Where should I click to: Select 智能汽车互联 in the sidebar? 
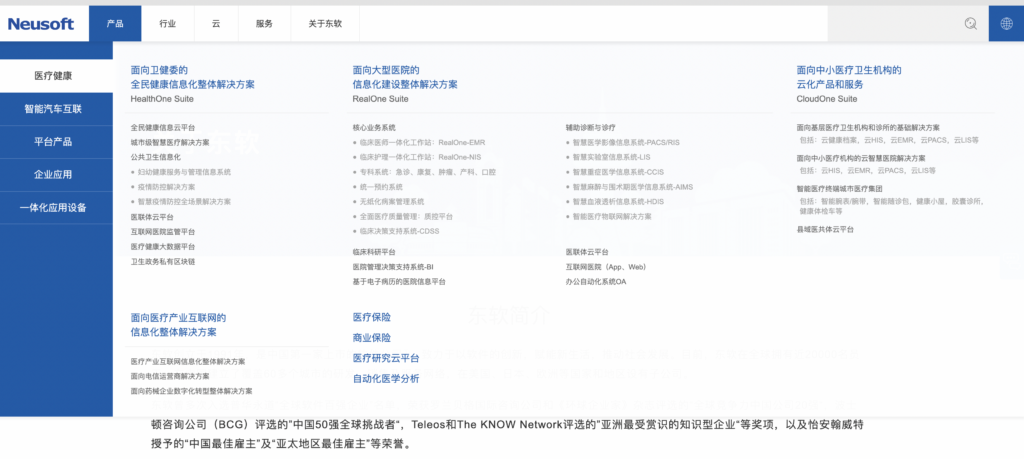(54, 109)
